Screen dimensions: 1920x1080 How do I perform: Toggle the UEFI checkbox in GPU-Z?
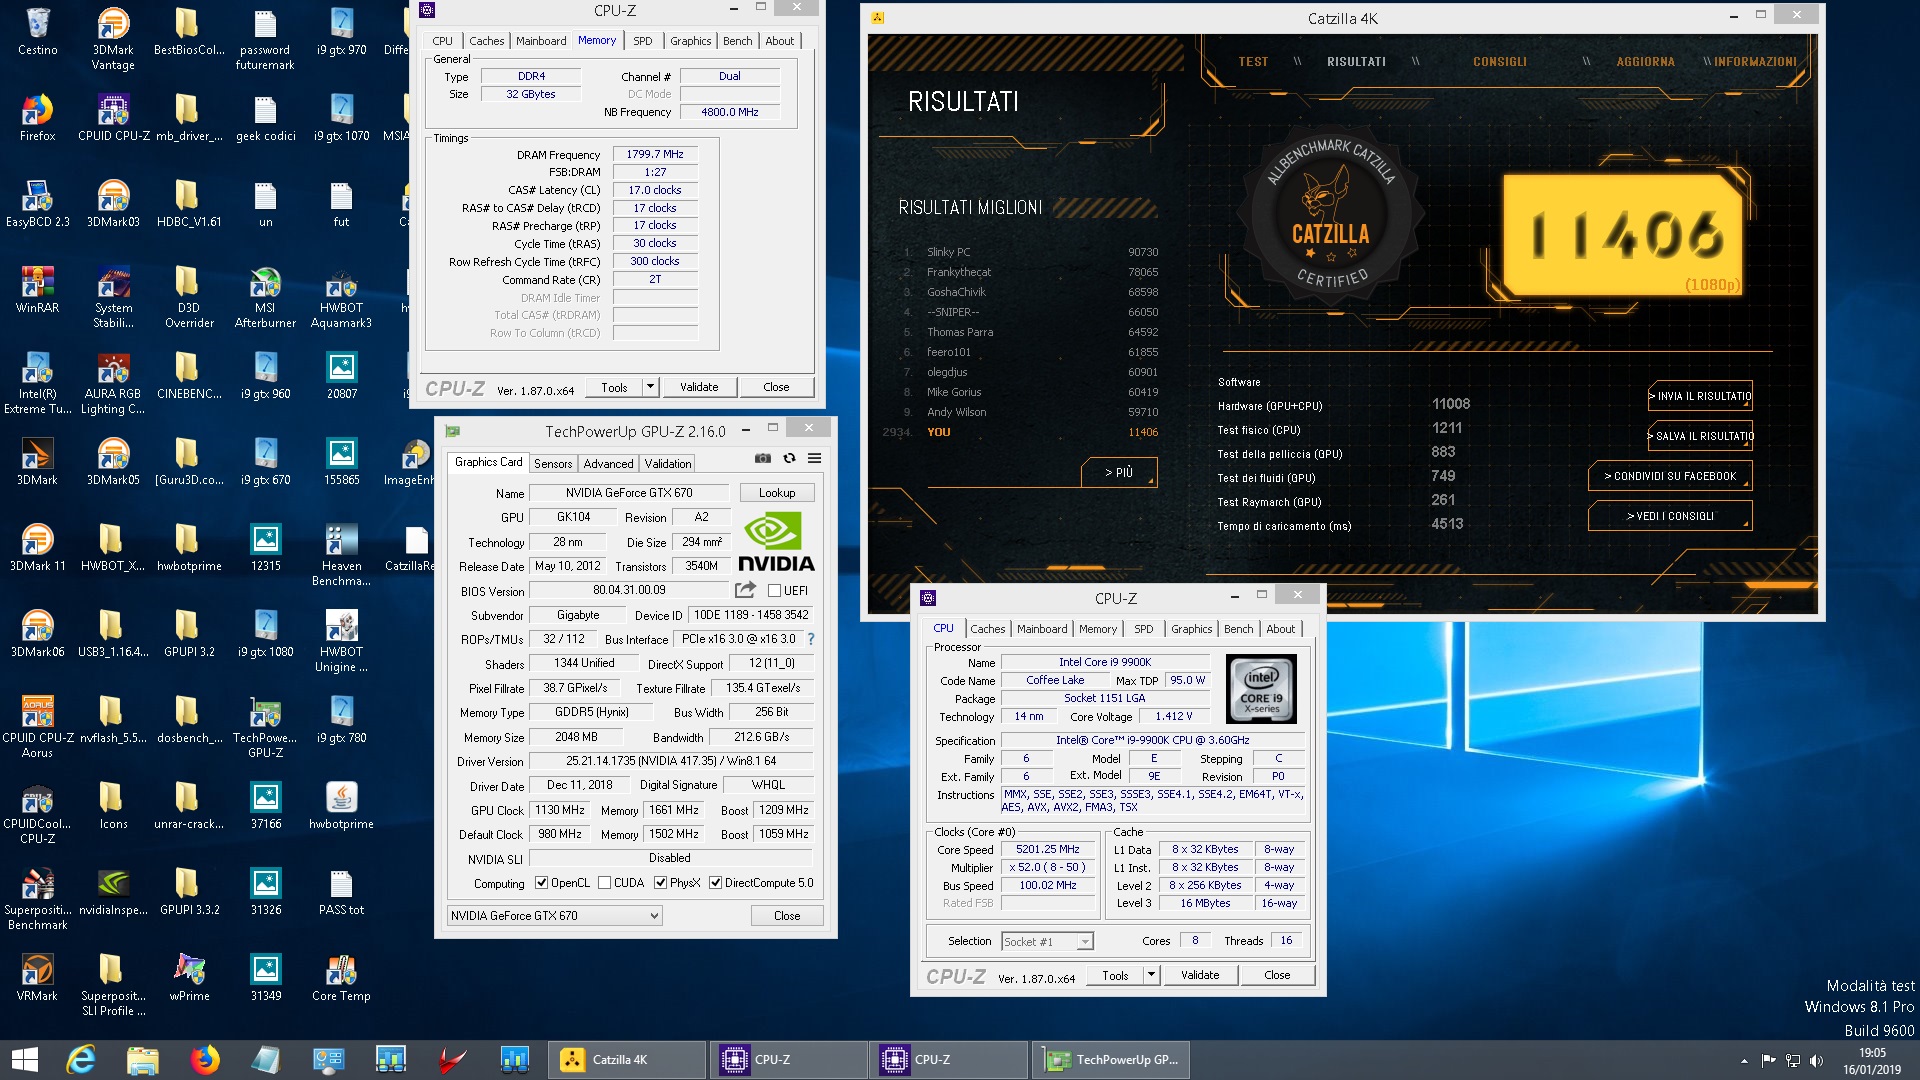(774, 591)
